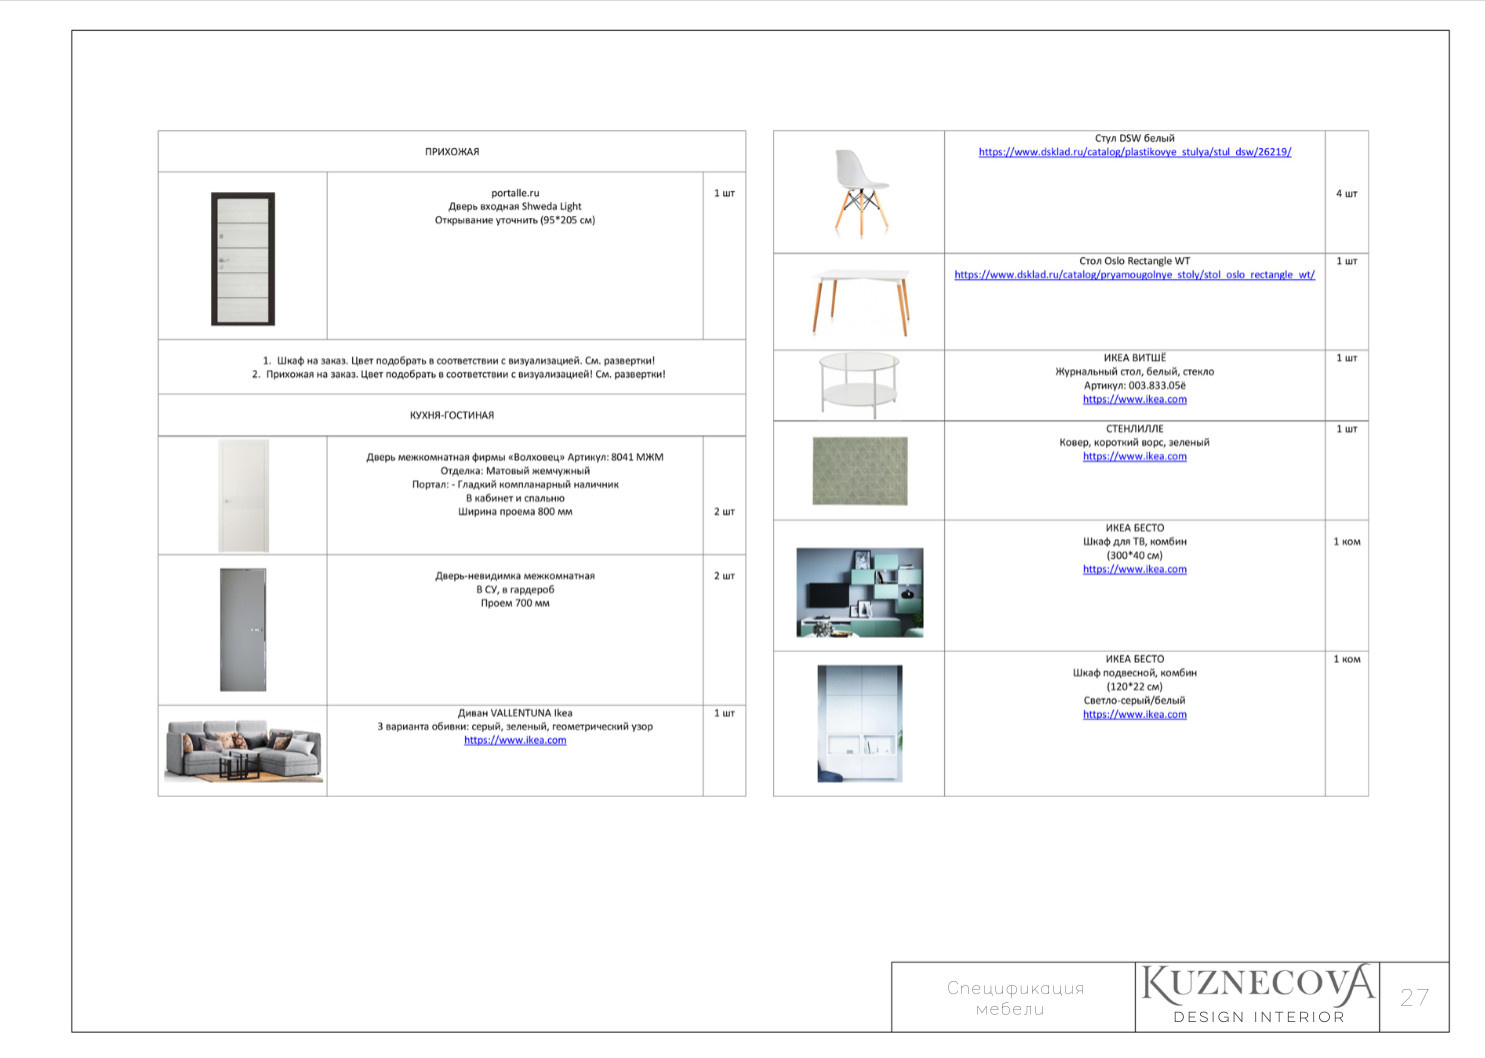Click the note starting 'Прихожая на заказ'
1485x1058 pixels.
pos(458,374)
